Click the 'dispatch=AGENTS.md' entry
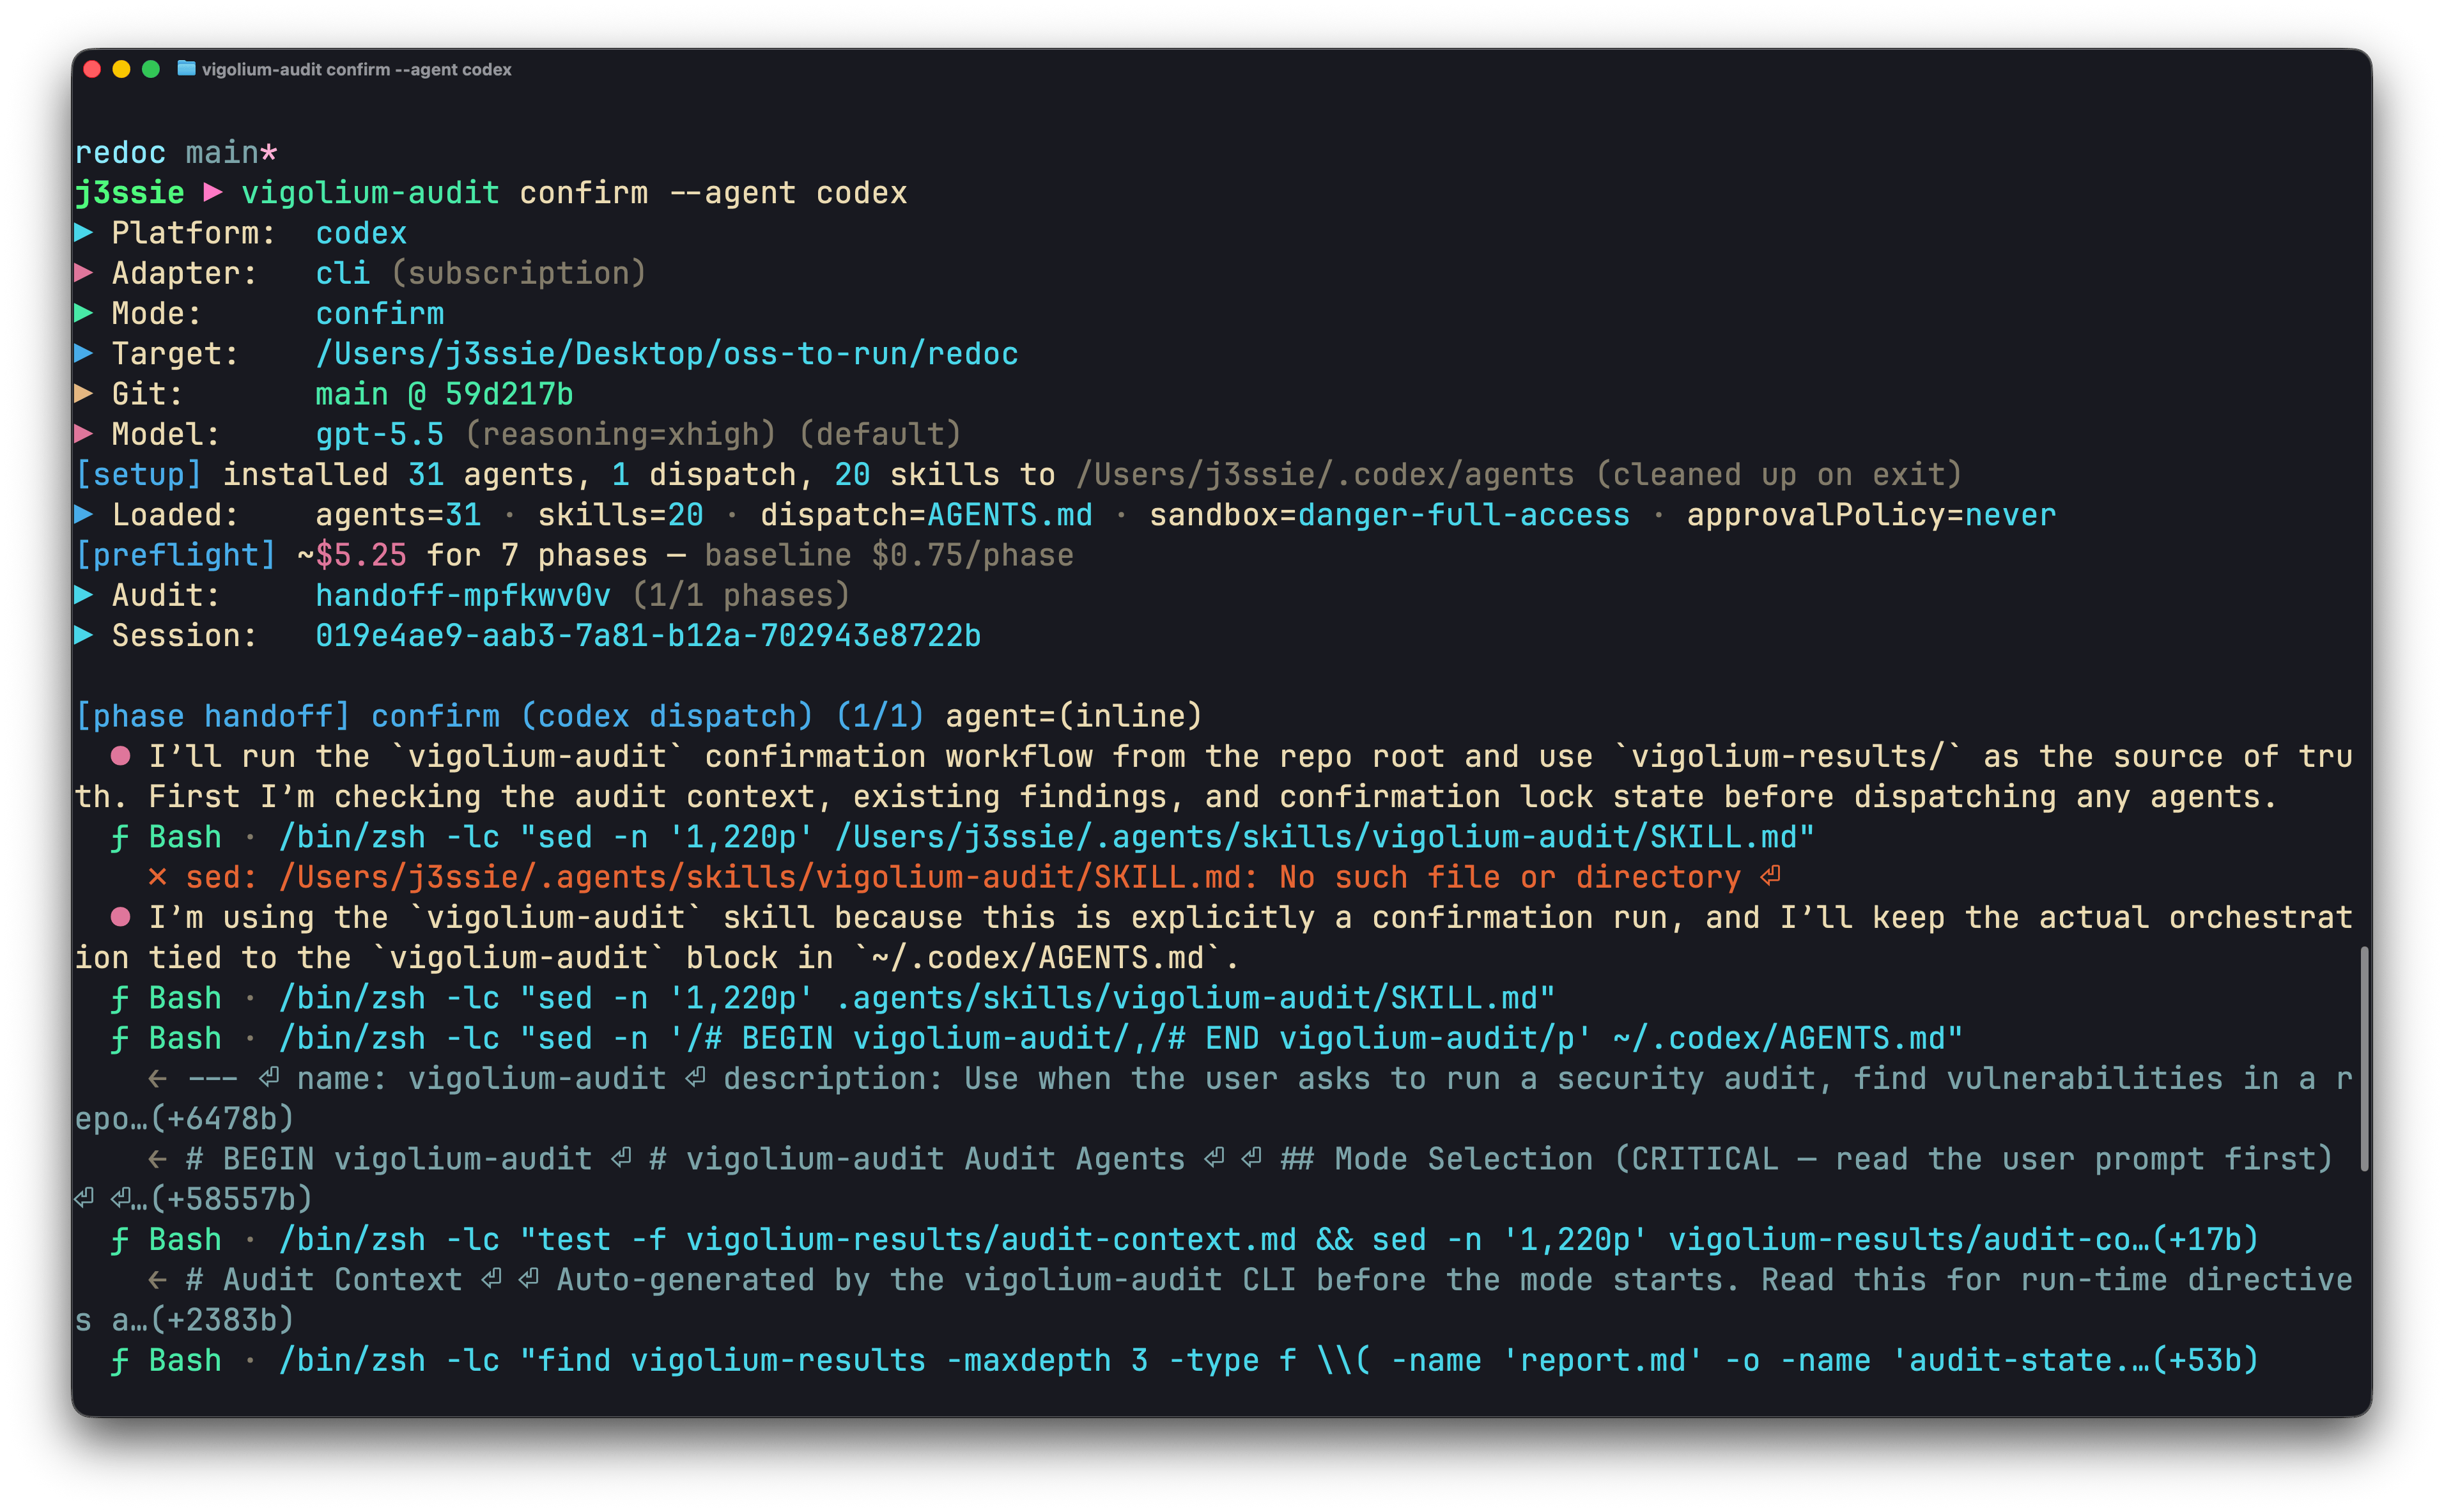The width and height of the screenshot is (2444, 1512). click(x=926, y=515)
